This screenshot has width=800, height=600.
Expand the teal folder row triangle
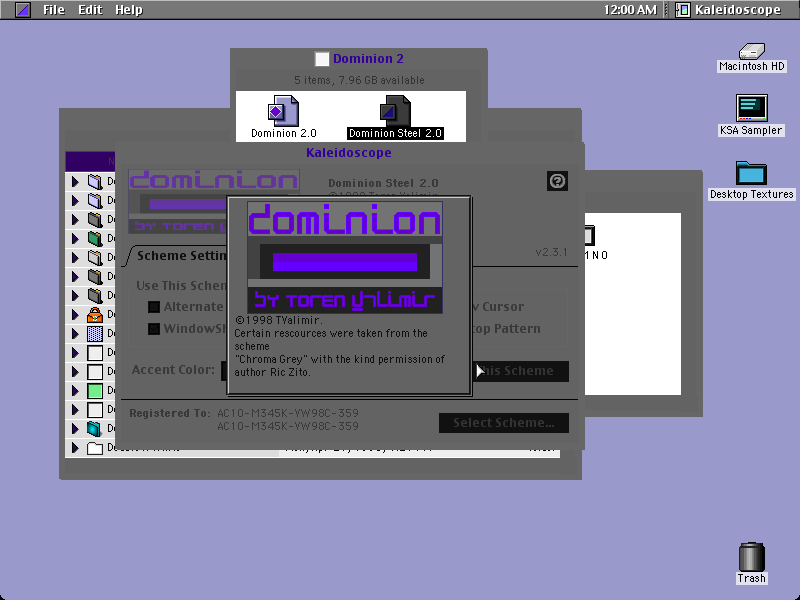pos(75,429)
